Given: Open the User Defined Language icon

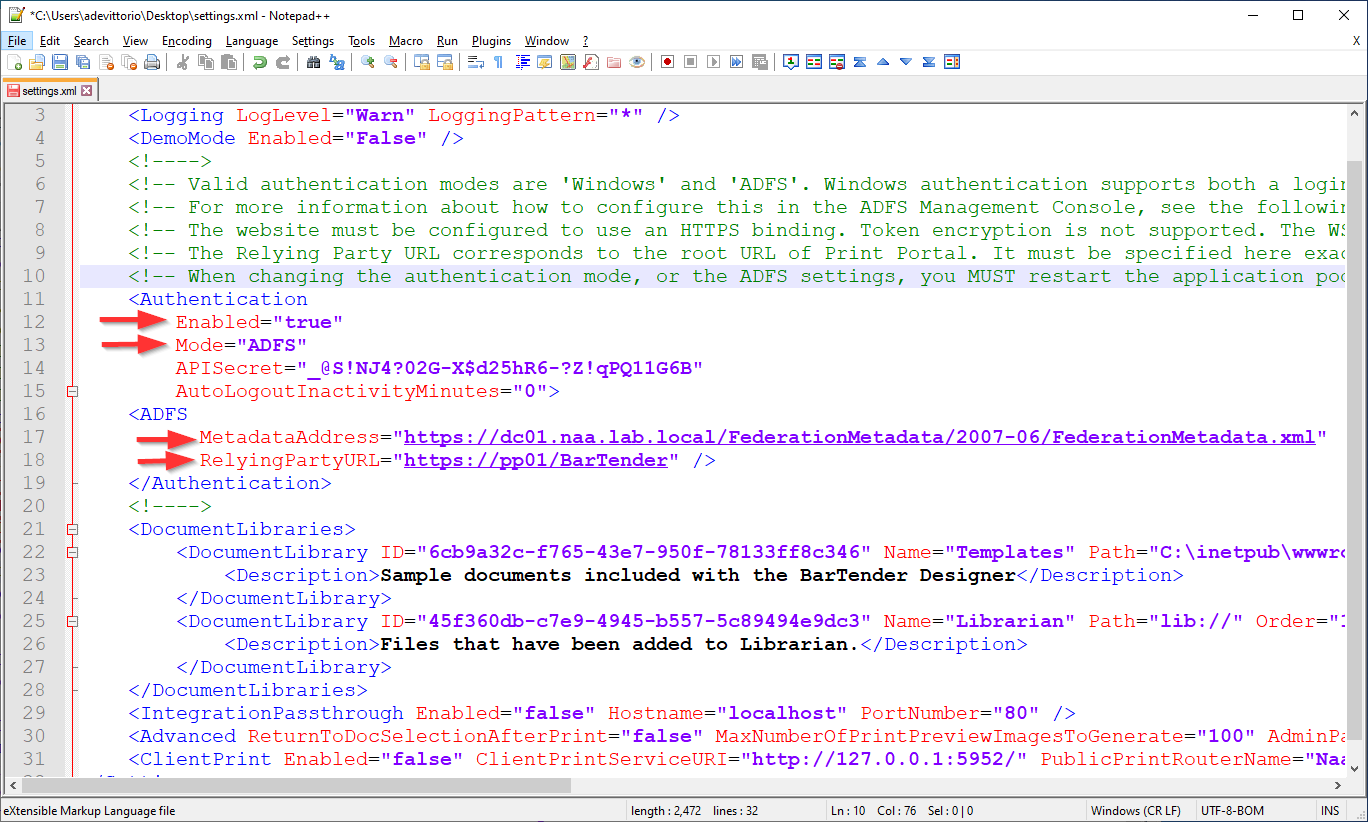Looking at the screenshot, I should click(x=545, y=62).
